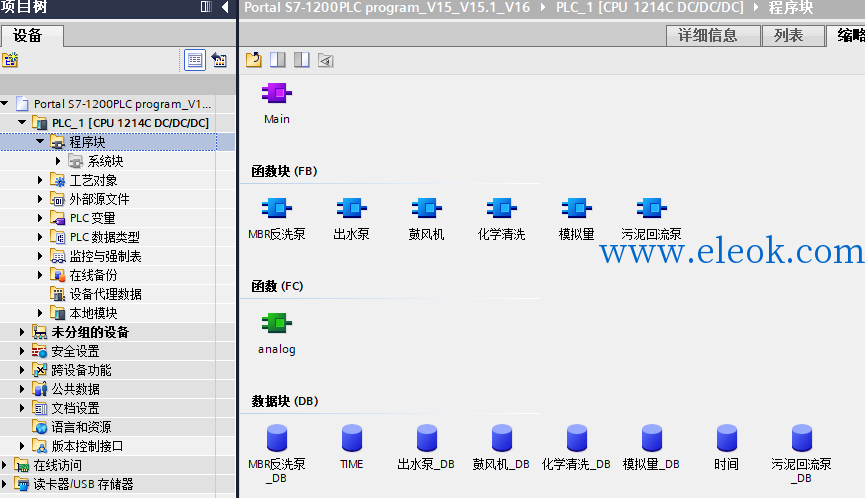The width and height of the screenshot is (865, 498).
Task: Click the project name in the breadcrumb
Action: point(387,7)
